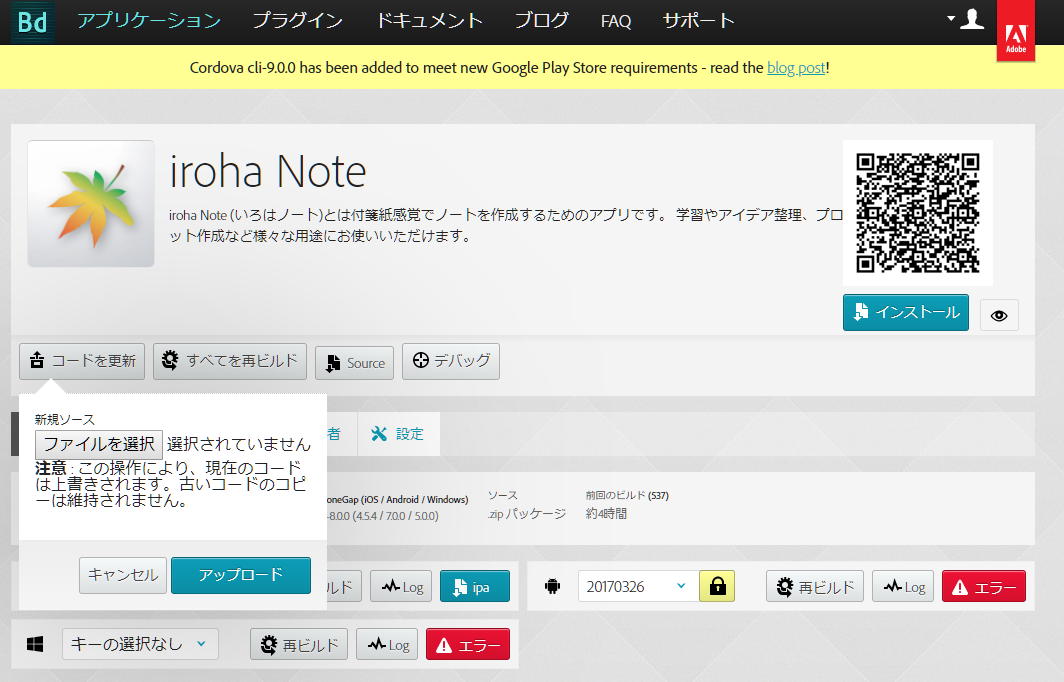
Task: Open the blog post link in the banner
Action: coord(795,67)
